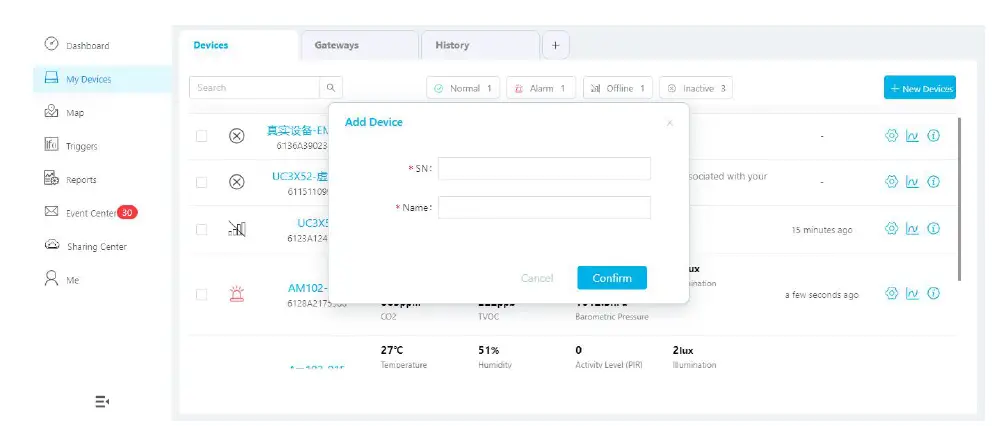This screenshot has height=426, width=998.
Task: Click the SN input field
Action: [544, 169]
